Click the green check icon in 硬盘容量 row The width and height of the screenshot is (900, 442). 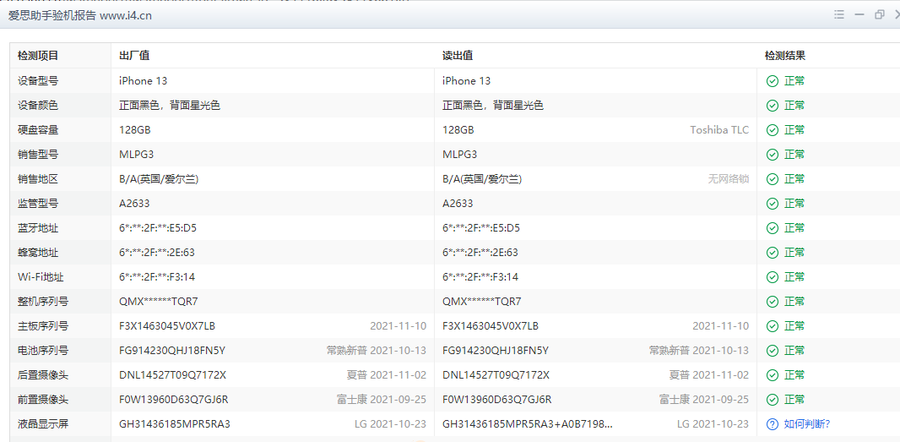pyautogui.click(x=773, y=130)
